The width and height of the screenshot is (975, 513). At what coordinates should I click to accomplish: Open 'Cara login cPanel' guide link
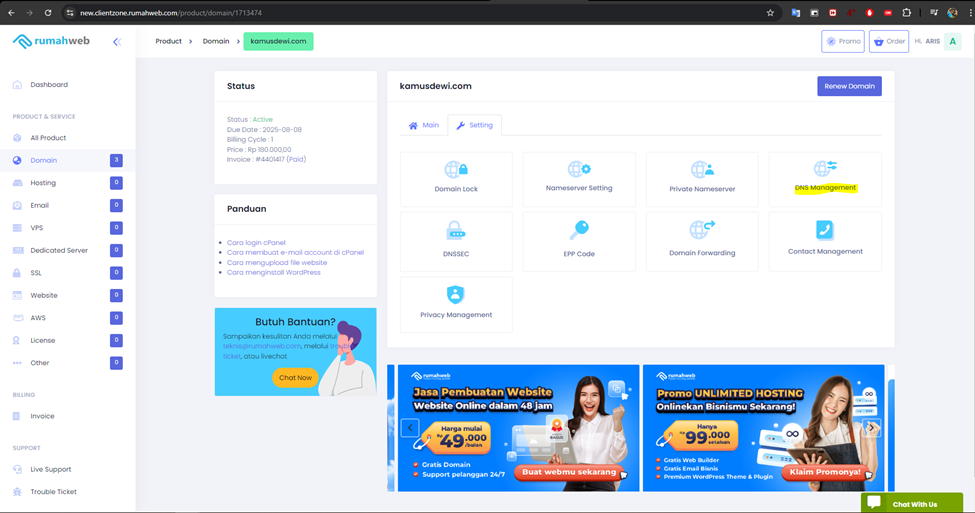256,243
